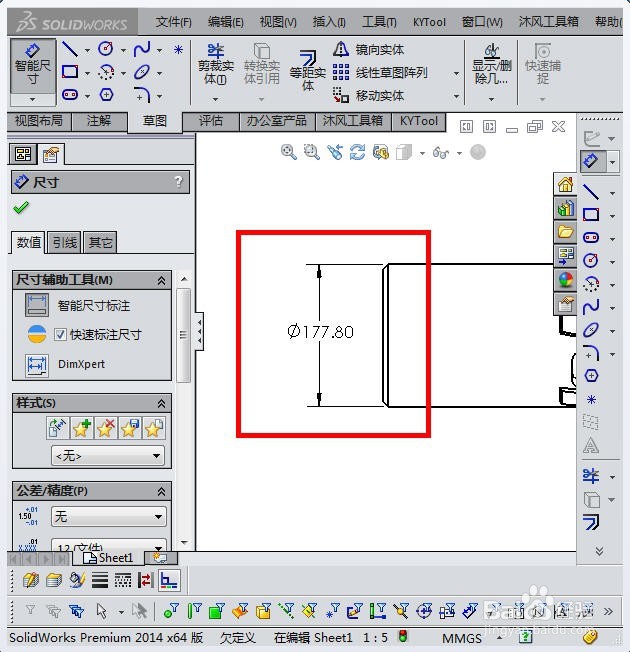Open the Appearances color ball icon
Screen dimensions: 630x652
pyautogui.click(x=565, y=280)
